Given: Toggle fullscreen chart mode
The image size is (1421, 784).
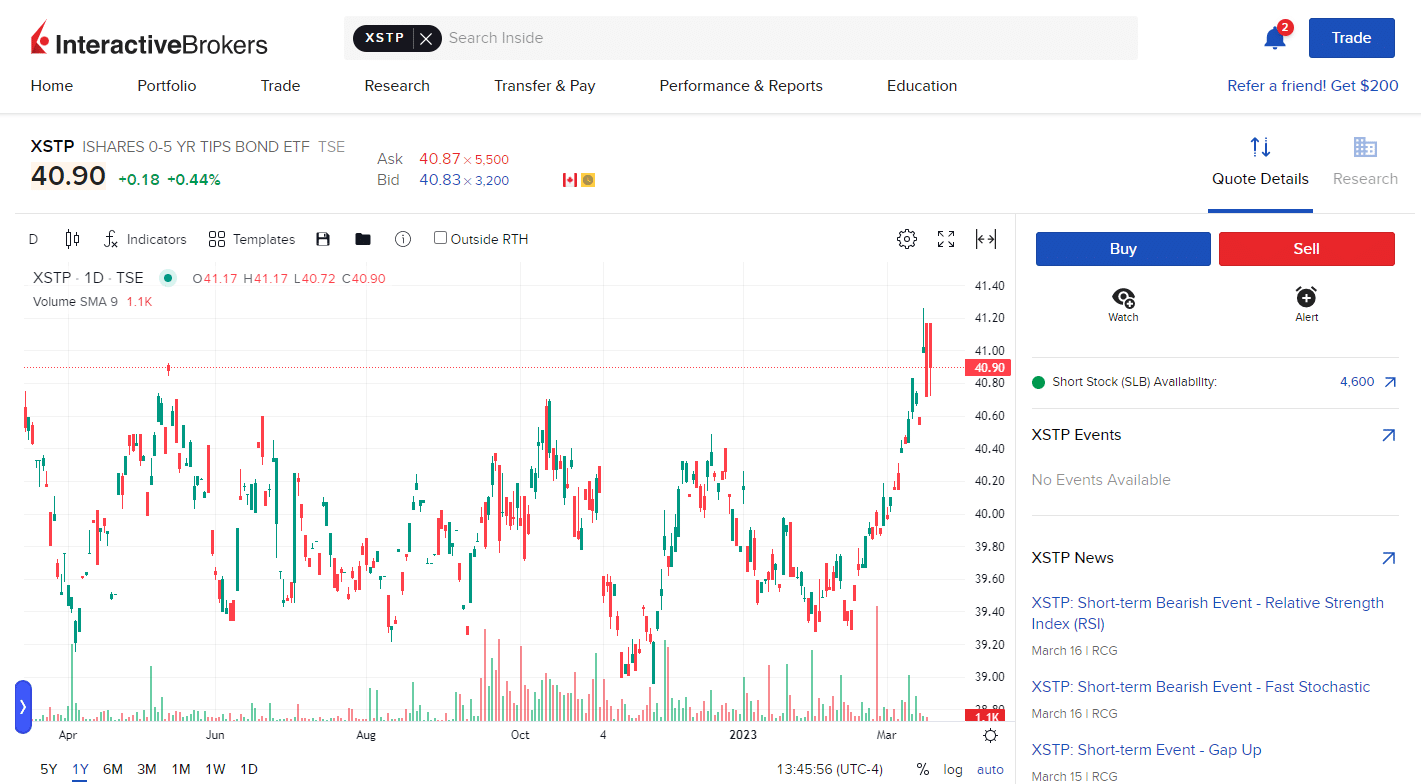Looking at the screenshot, I should (946, 239).
